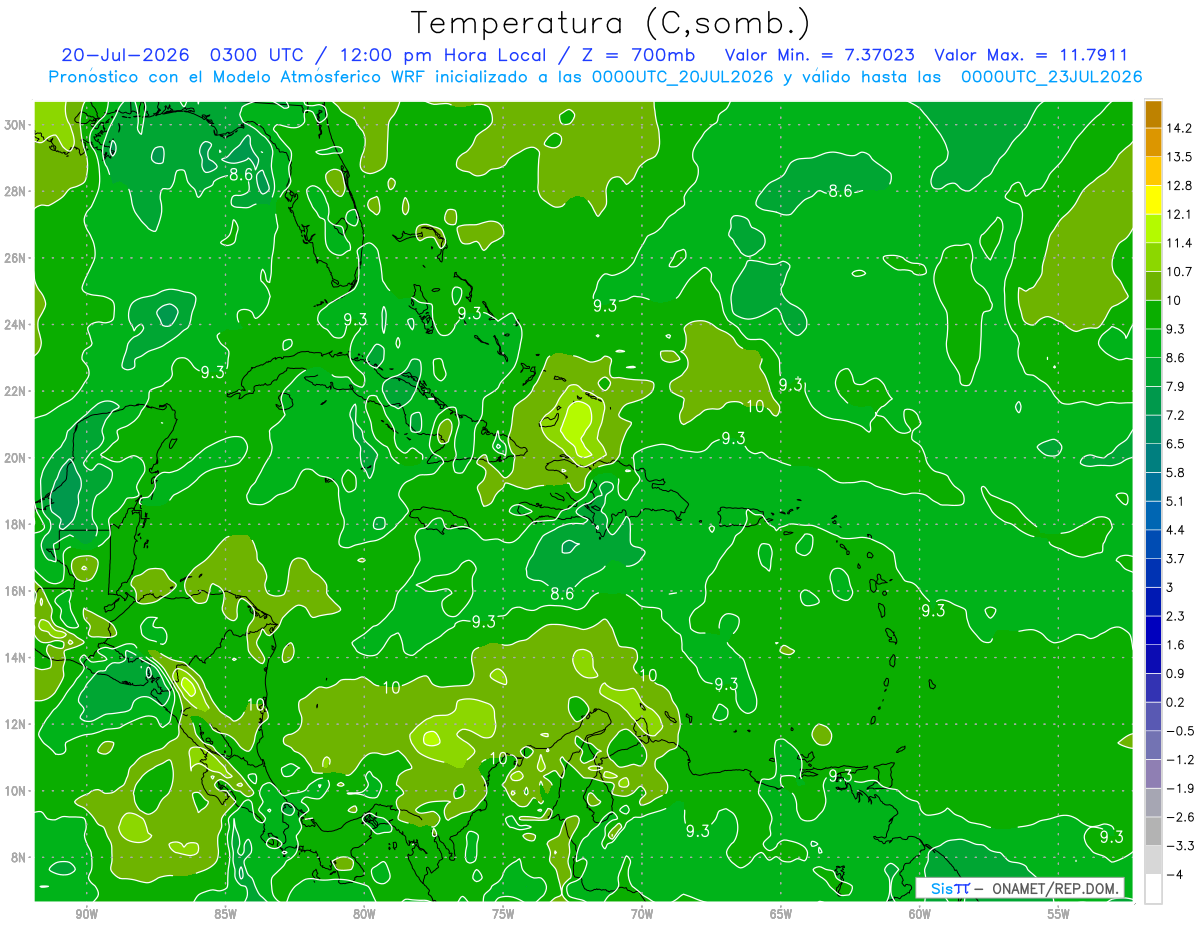
Task: Click the '24N' latitude axis label
Action: click(16, 324)
